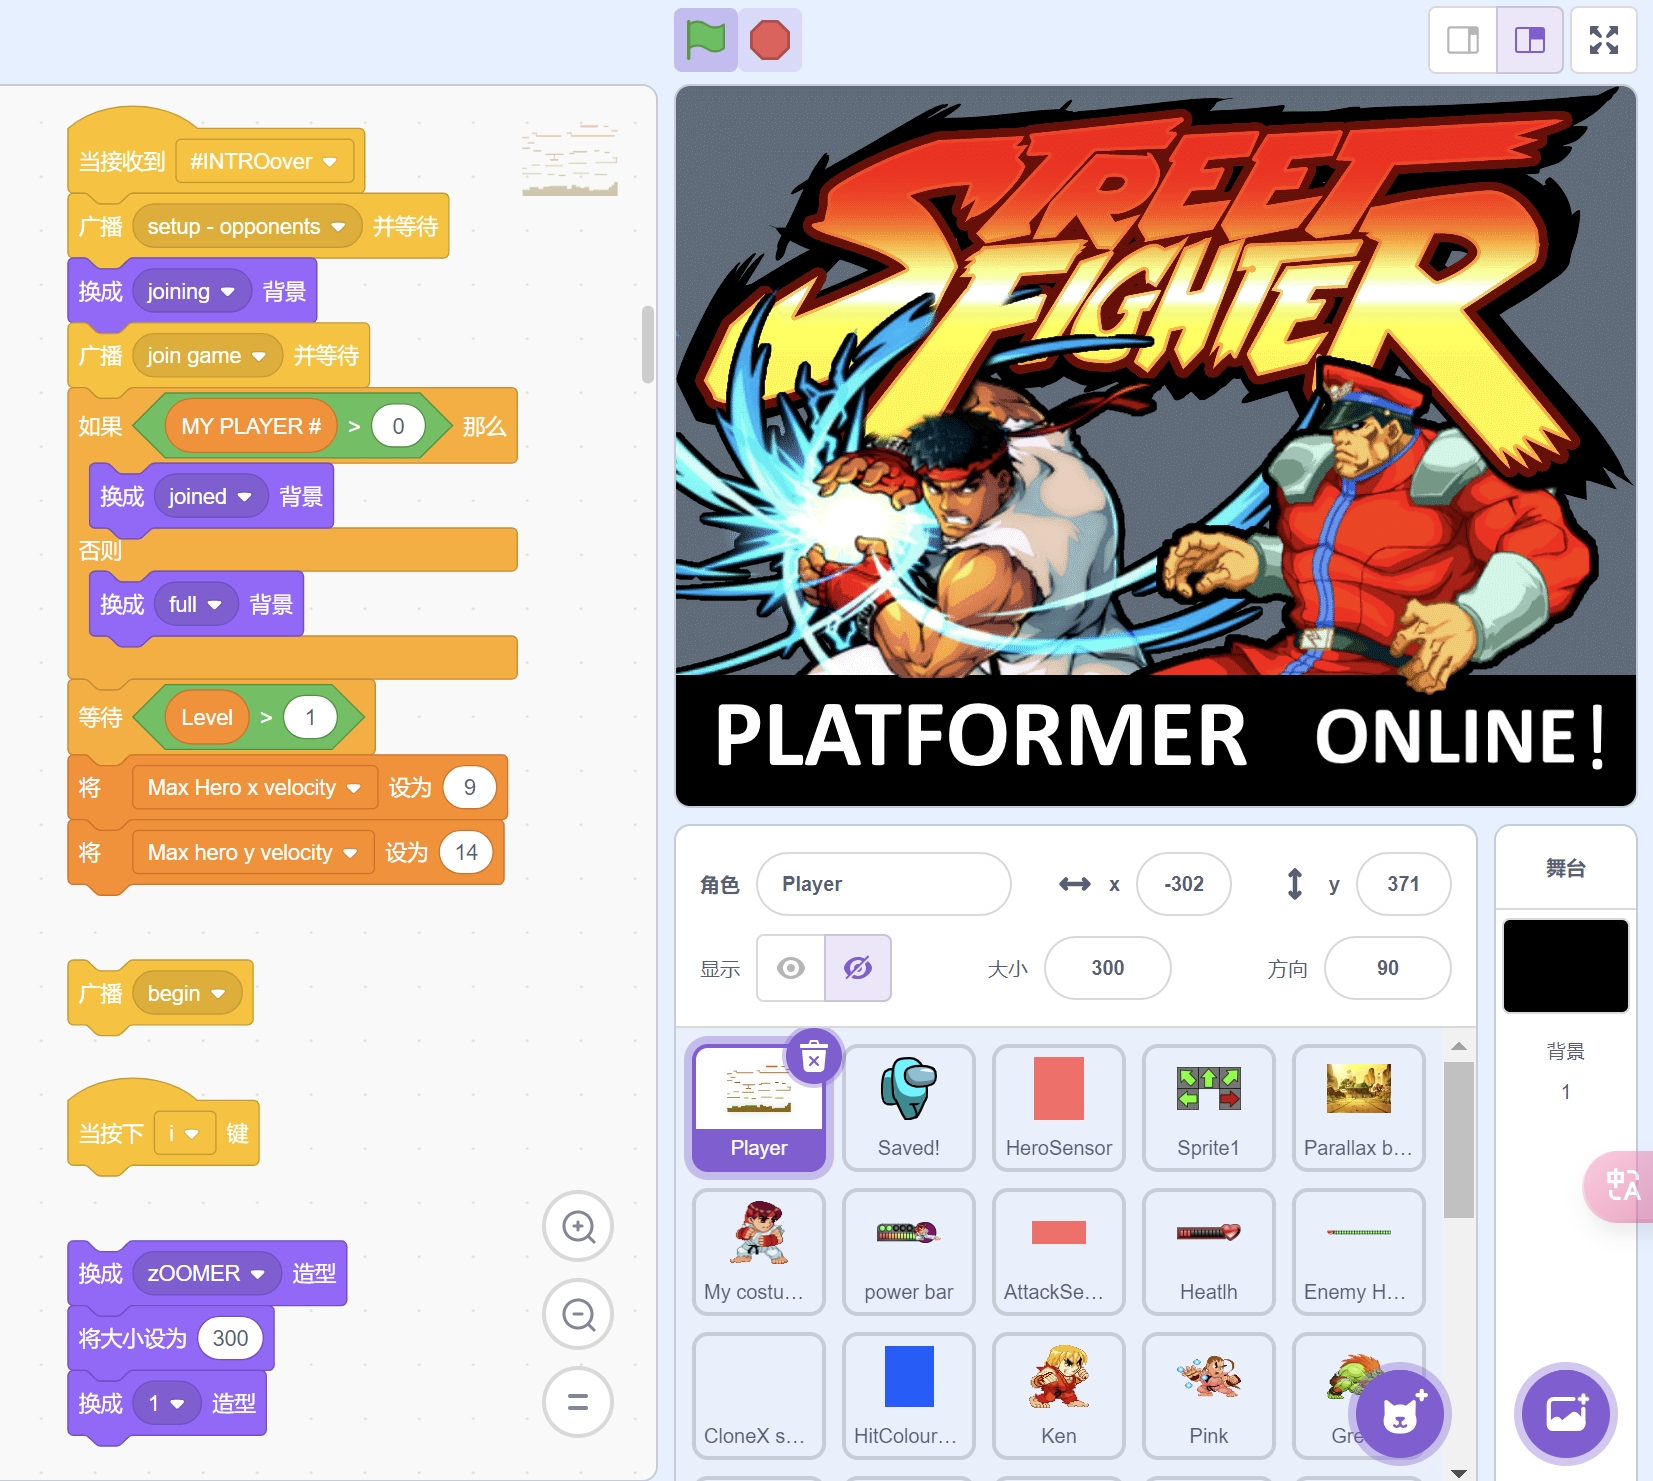The width and height of the screenshot is (1653, 1481).
Task: Open the join game broadcast dropdown
Action: click(207, 356)
